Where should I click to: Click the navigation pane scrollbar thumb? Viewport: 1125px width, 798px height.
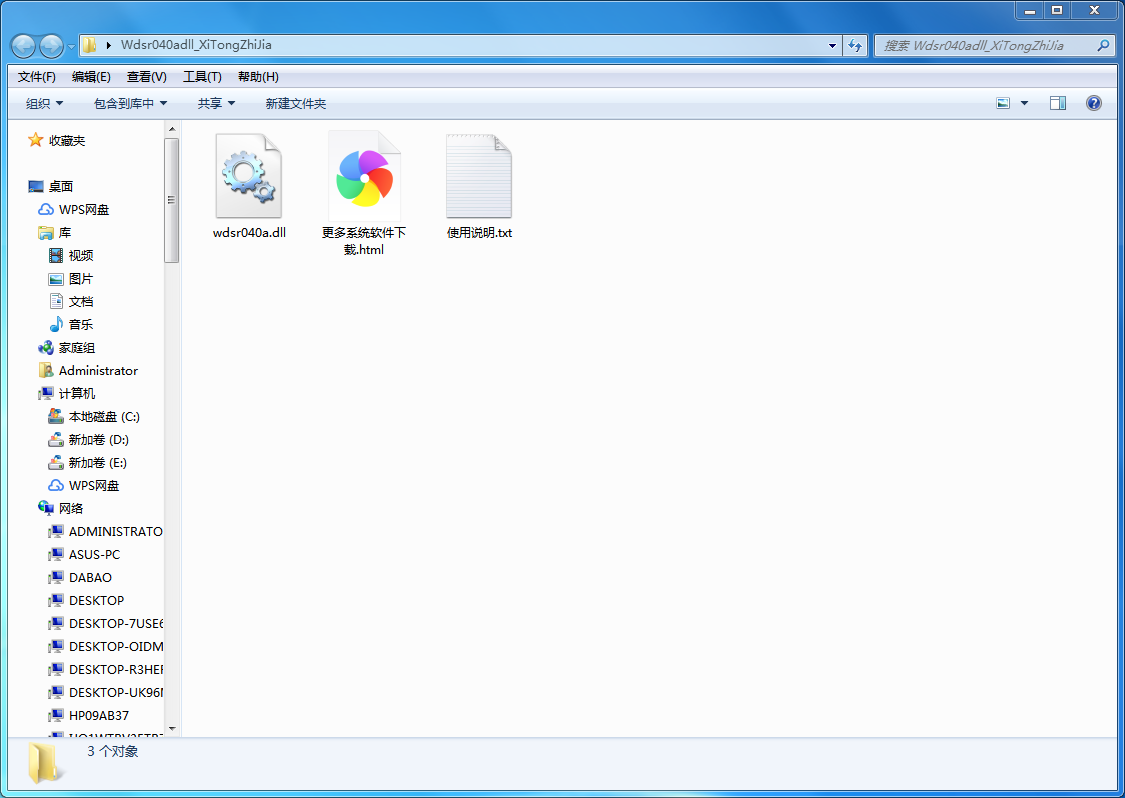(x=171, y=200)
